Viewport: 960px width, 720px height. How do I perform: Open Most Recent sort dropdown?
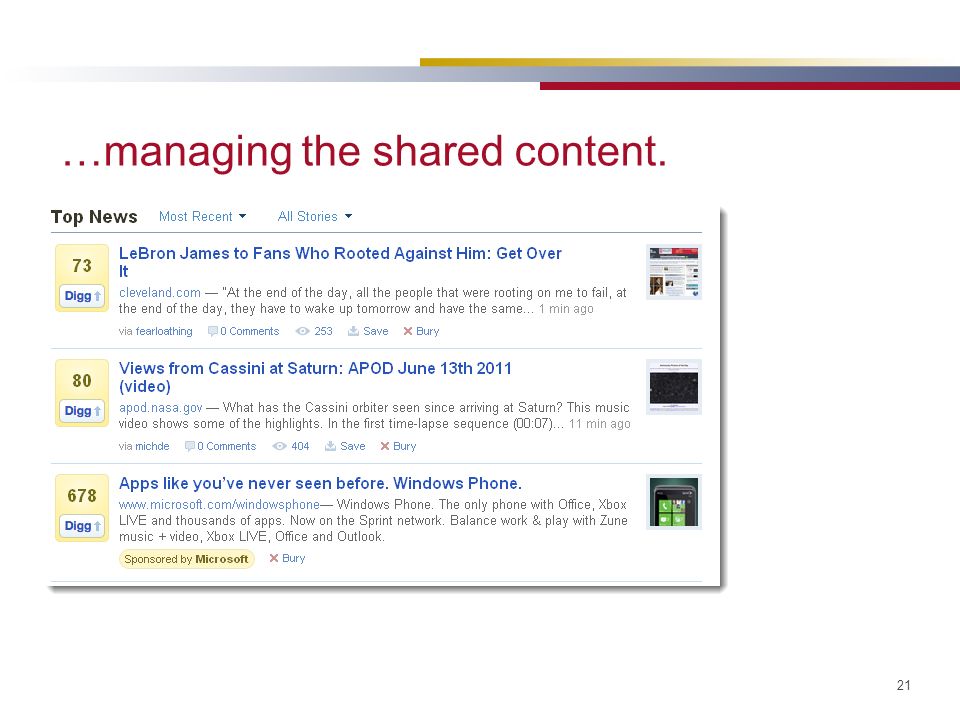point(202,217)
